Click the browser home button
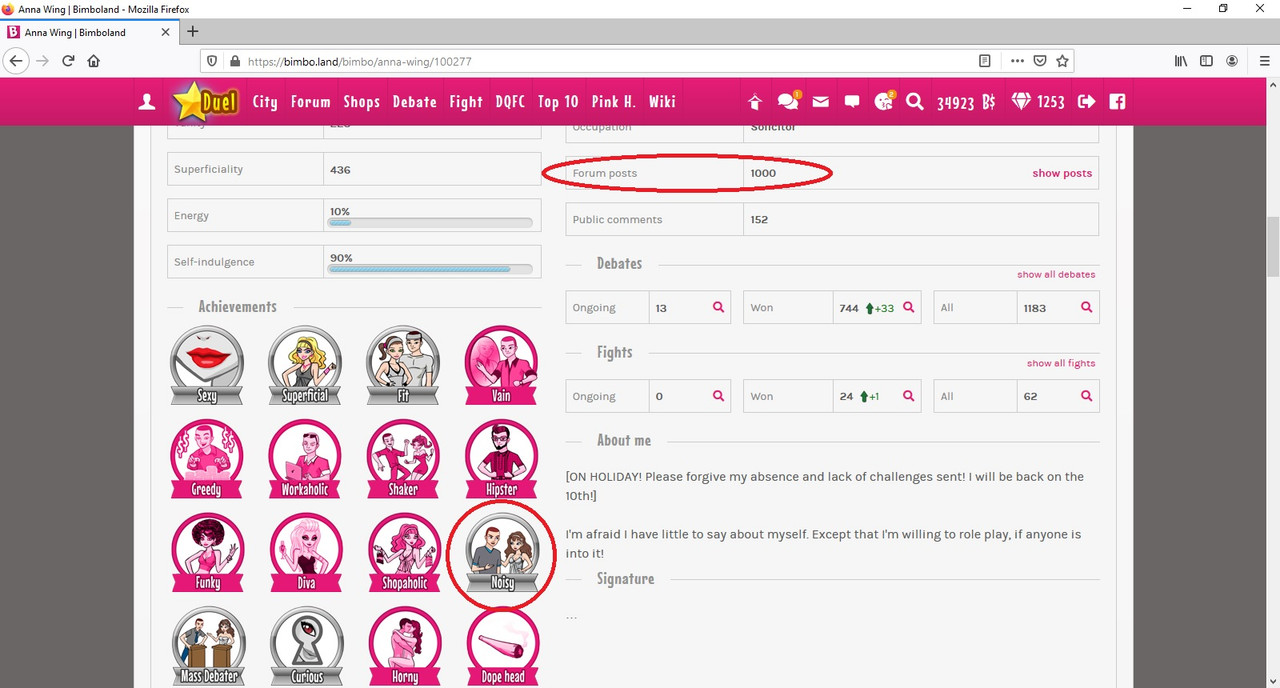This screenshot has height=688, width=1280. (x=94, y=61)
